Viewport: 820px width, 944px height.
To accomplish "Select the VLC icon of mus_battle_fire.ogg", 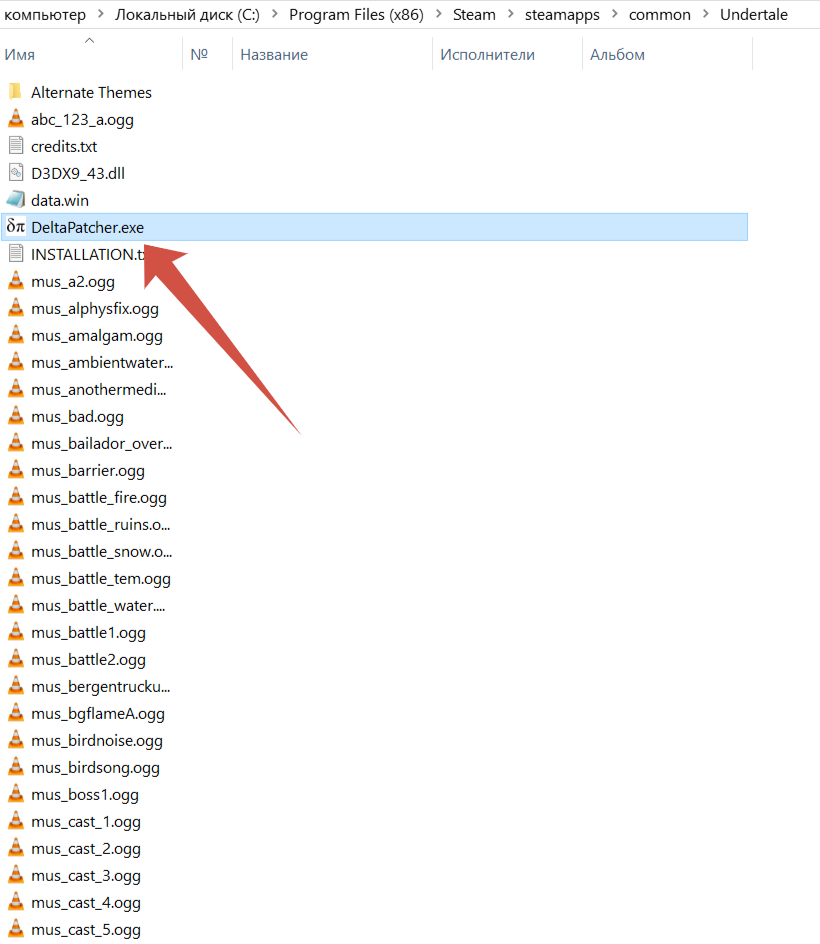I will click(x=16, y=497).
